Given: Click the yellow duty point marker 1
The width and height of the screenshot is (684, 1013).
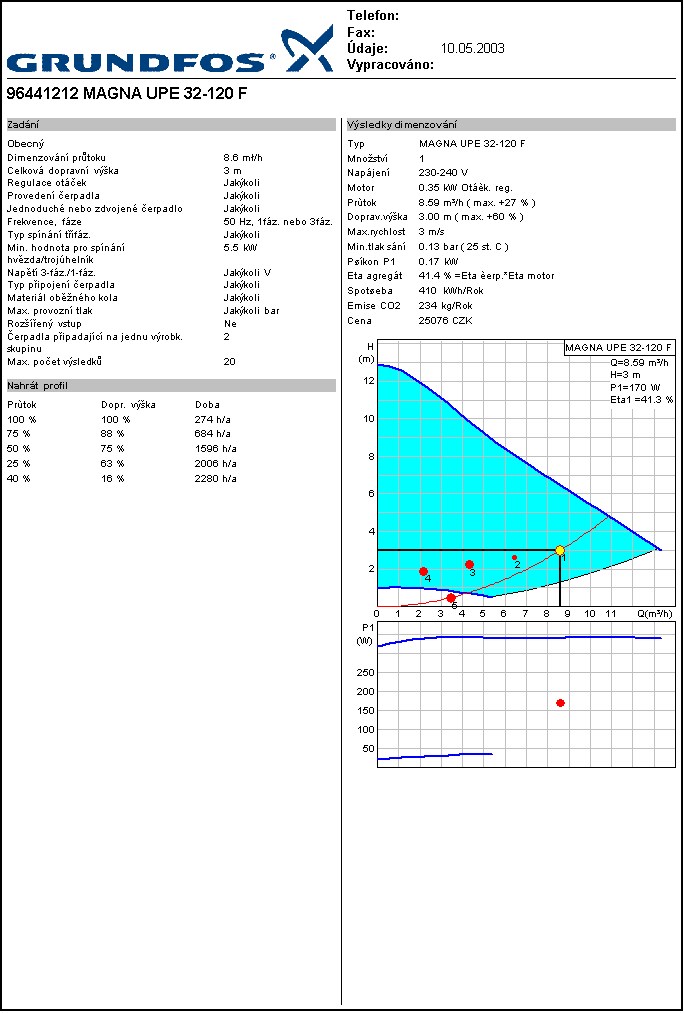Looking at the screenshot, I should tap(560, 551).
